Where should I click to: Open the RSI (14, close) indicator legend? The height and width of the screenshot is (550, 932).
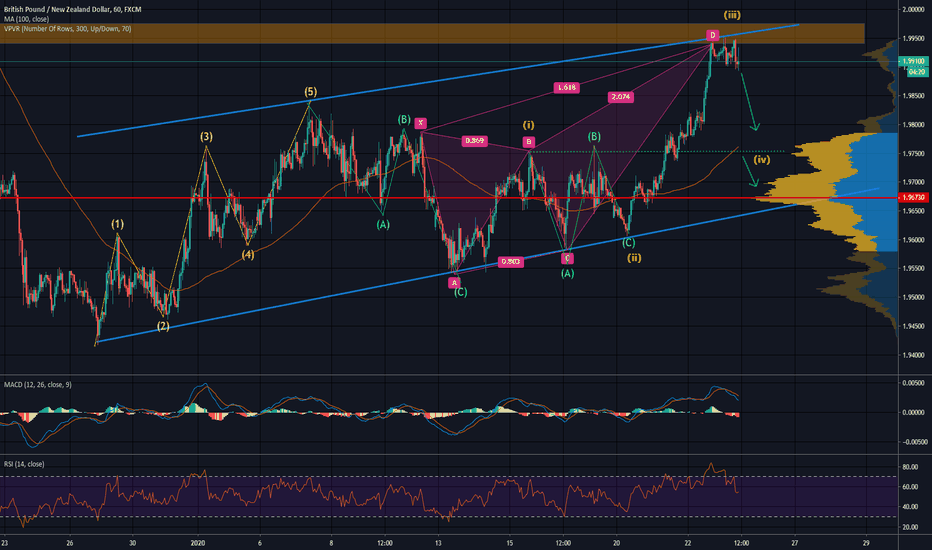point(25,465)
